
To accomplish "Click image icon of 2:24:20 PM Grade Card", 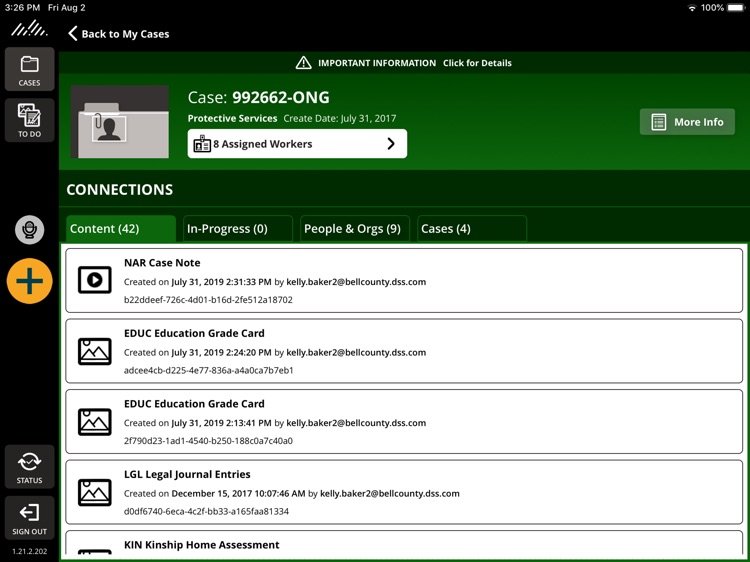I will [95, 351].
